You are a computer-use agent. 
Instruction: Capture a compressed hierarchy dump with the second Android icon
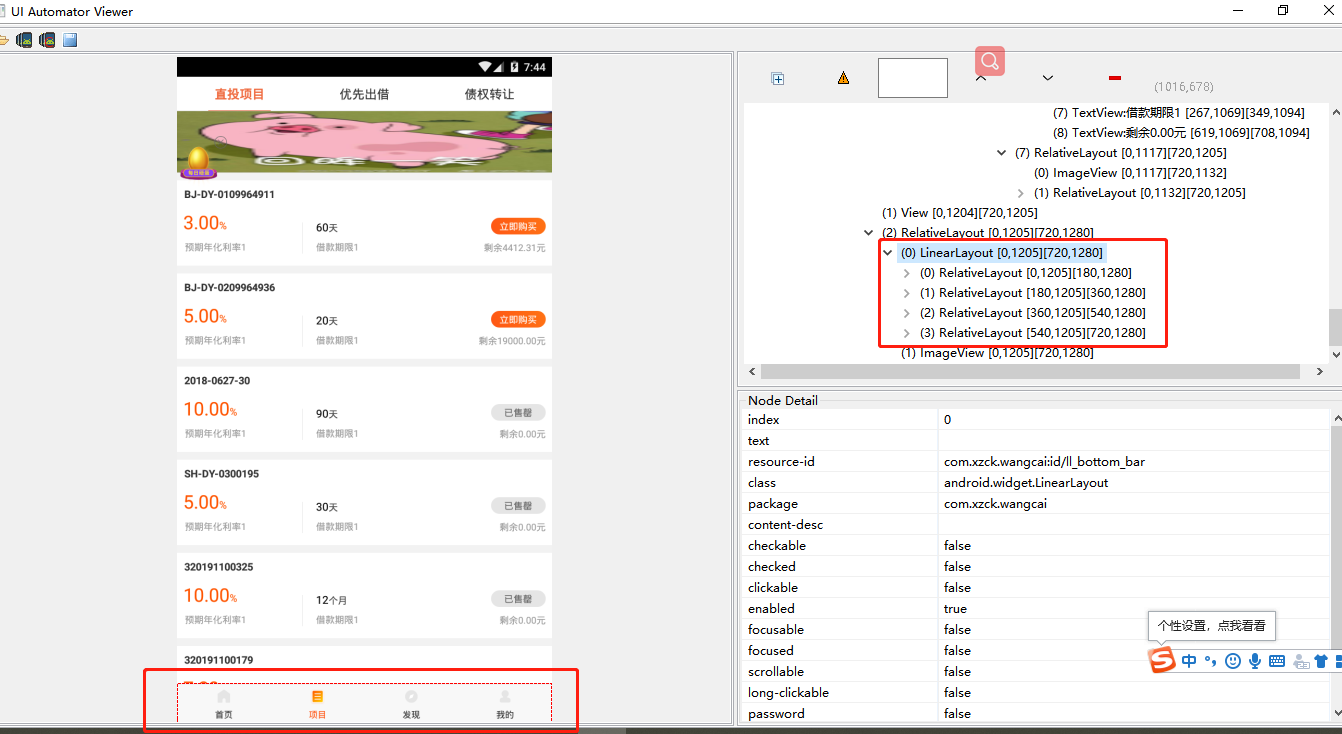coord(47,40)
